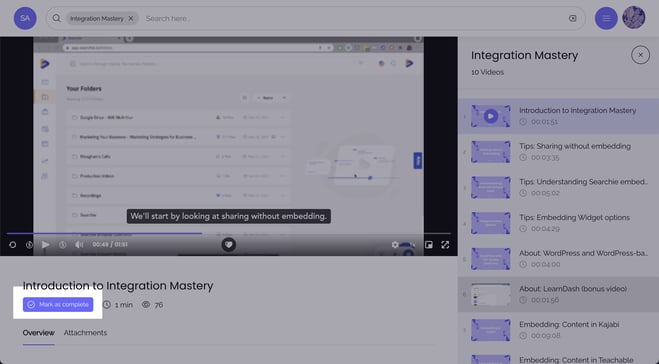
Task: Skip forward with the forward icon
Action: click(x=63, y=245)
